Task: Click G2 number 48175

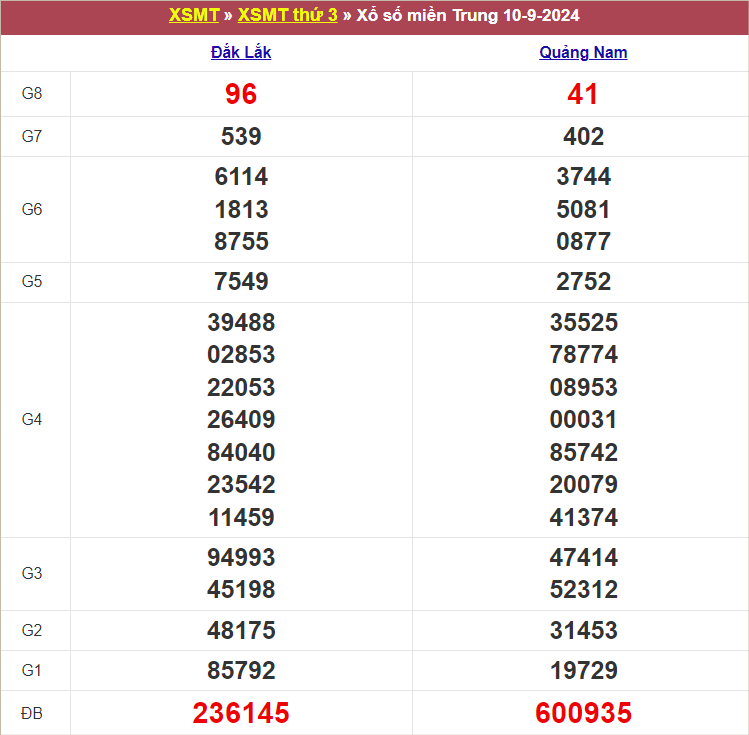Action: (241, 630)
